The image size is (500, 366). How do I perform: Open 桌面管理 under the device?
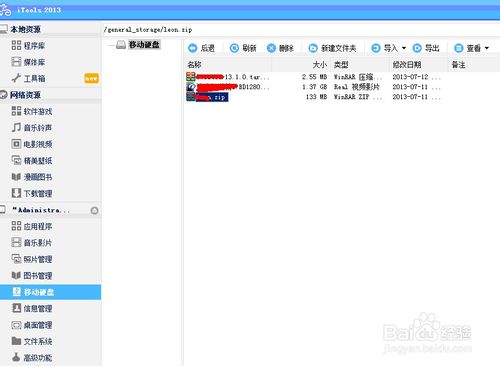tap(32, 325)
